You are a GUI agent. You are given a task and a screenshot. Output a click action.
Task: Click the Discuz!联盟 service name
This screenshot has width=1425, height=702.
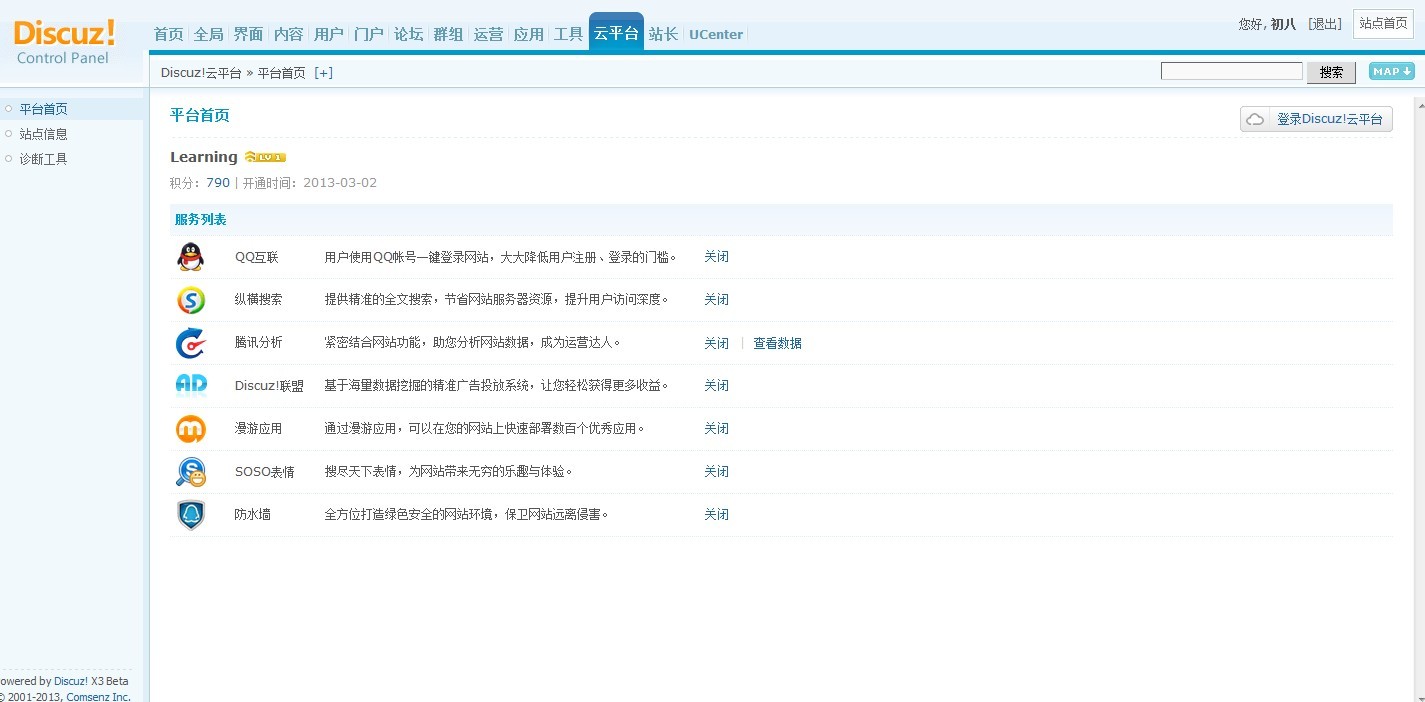pyautogui.click(x=269, y=386)
